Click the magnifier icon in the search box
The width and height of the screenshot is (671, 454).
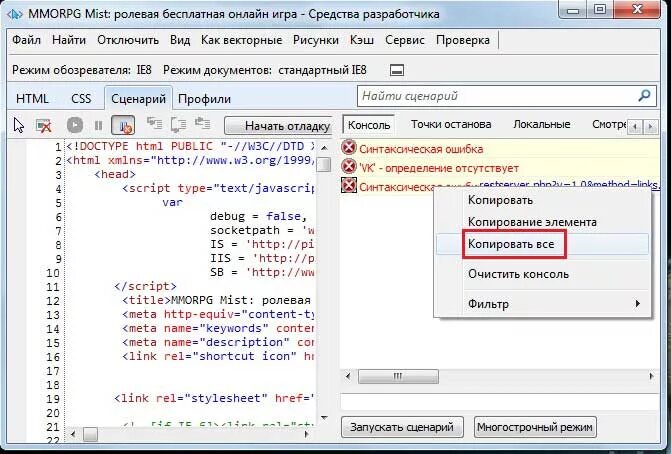tap(644, 95)
